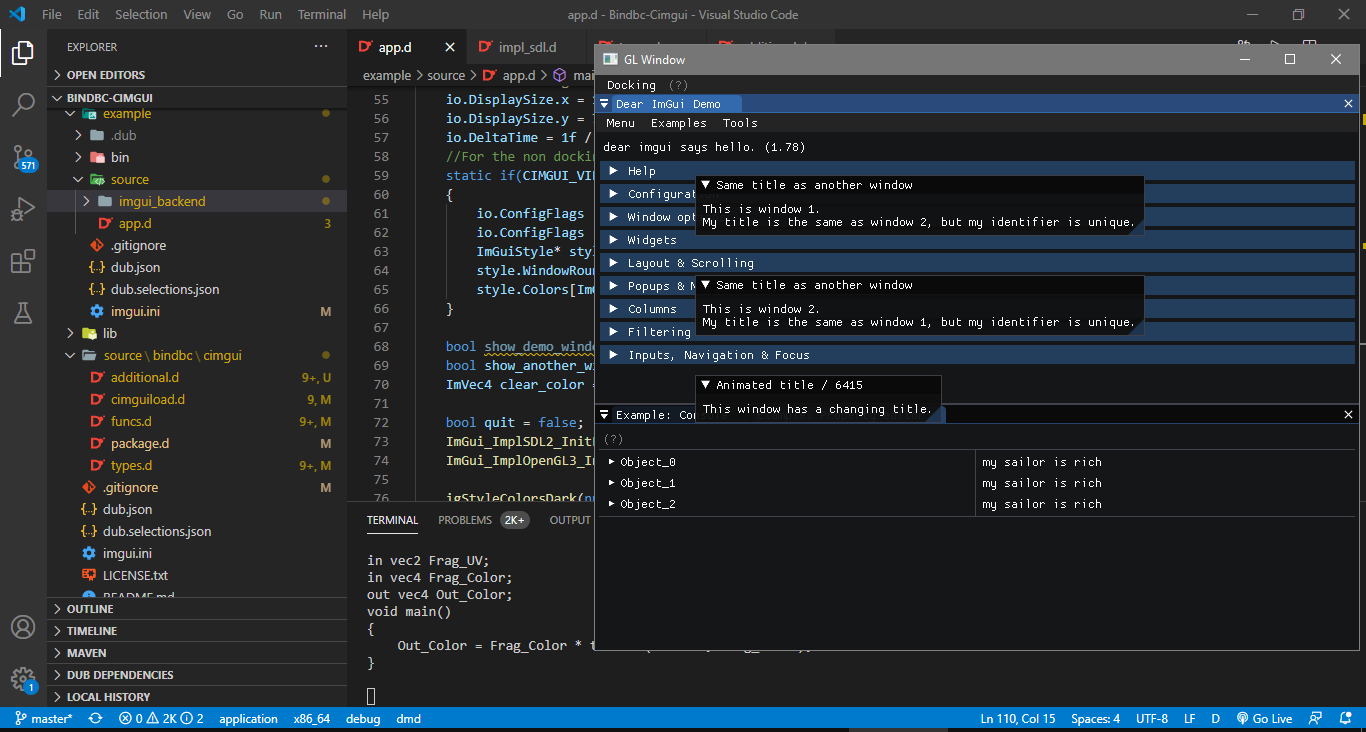This screenshot has height=732, width=1366.
Task: Open the Examples menu in ImGui demo
Action: pyautogui.click(x=678, y=123)
